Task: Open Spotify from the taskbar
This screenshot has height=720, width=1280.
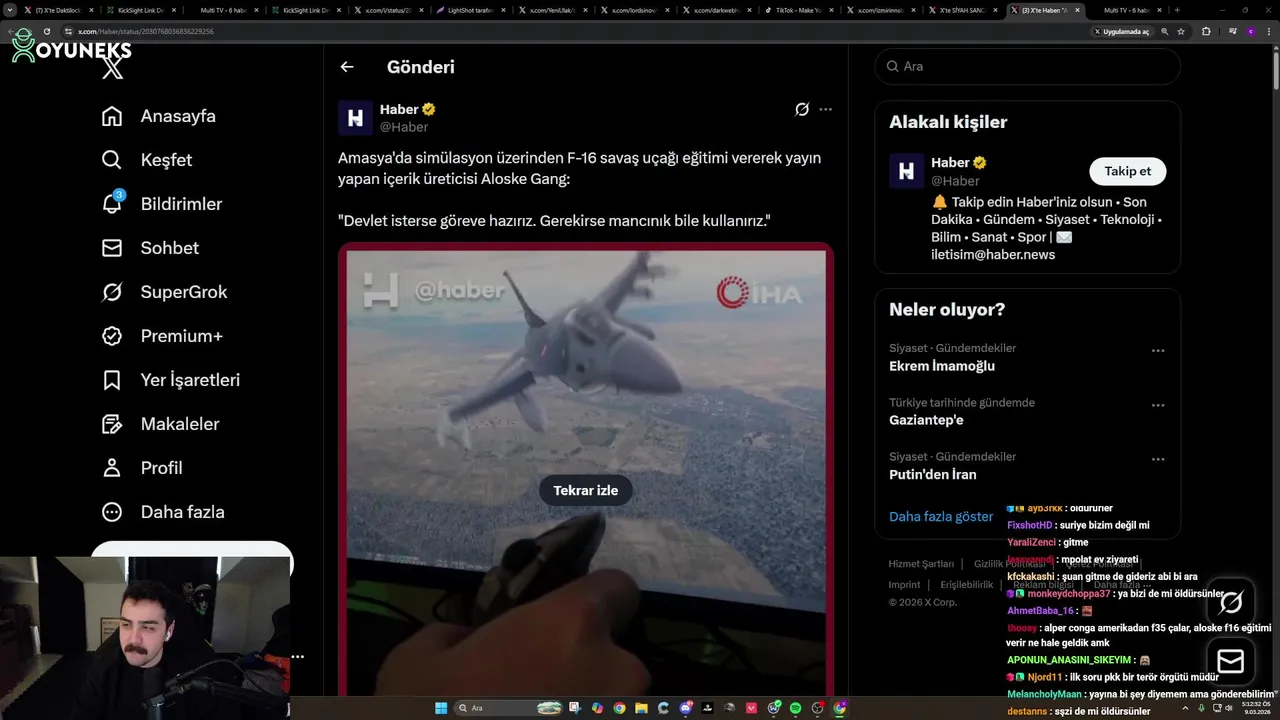Action: point(796,708)
